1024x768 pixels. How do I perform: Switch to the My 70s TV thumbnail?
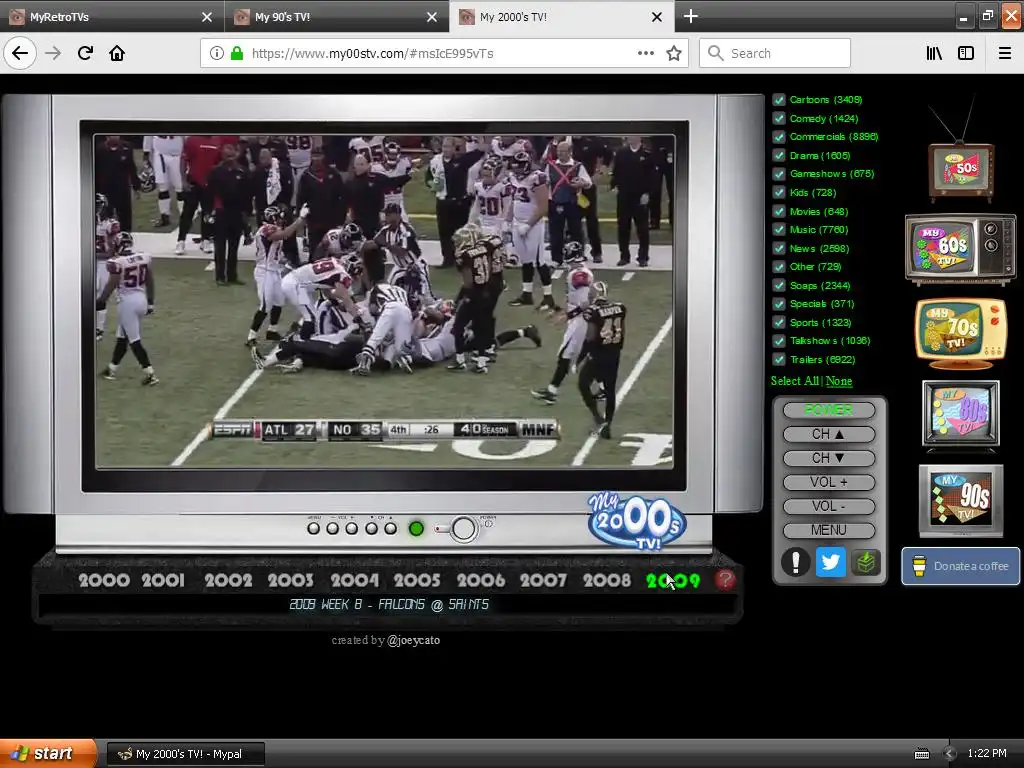coord(960,332)
